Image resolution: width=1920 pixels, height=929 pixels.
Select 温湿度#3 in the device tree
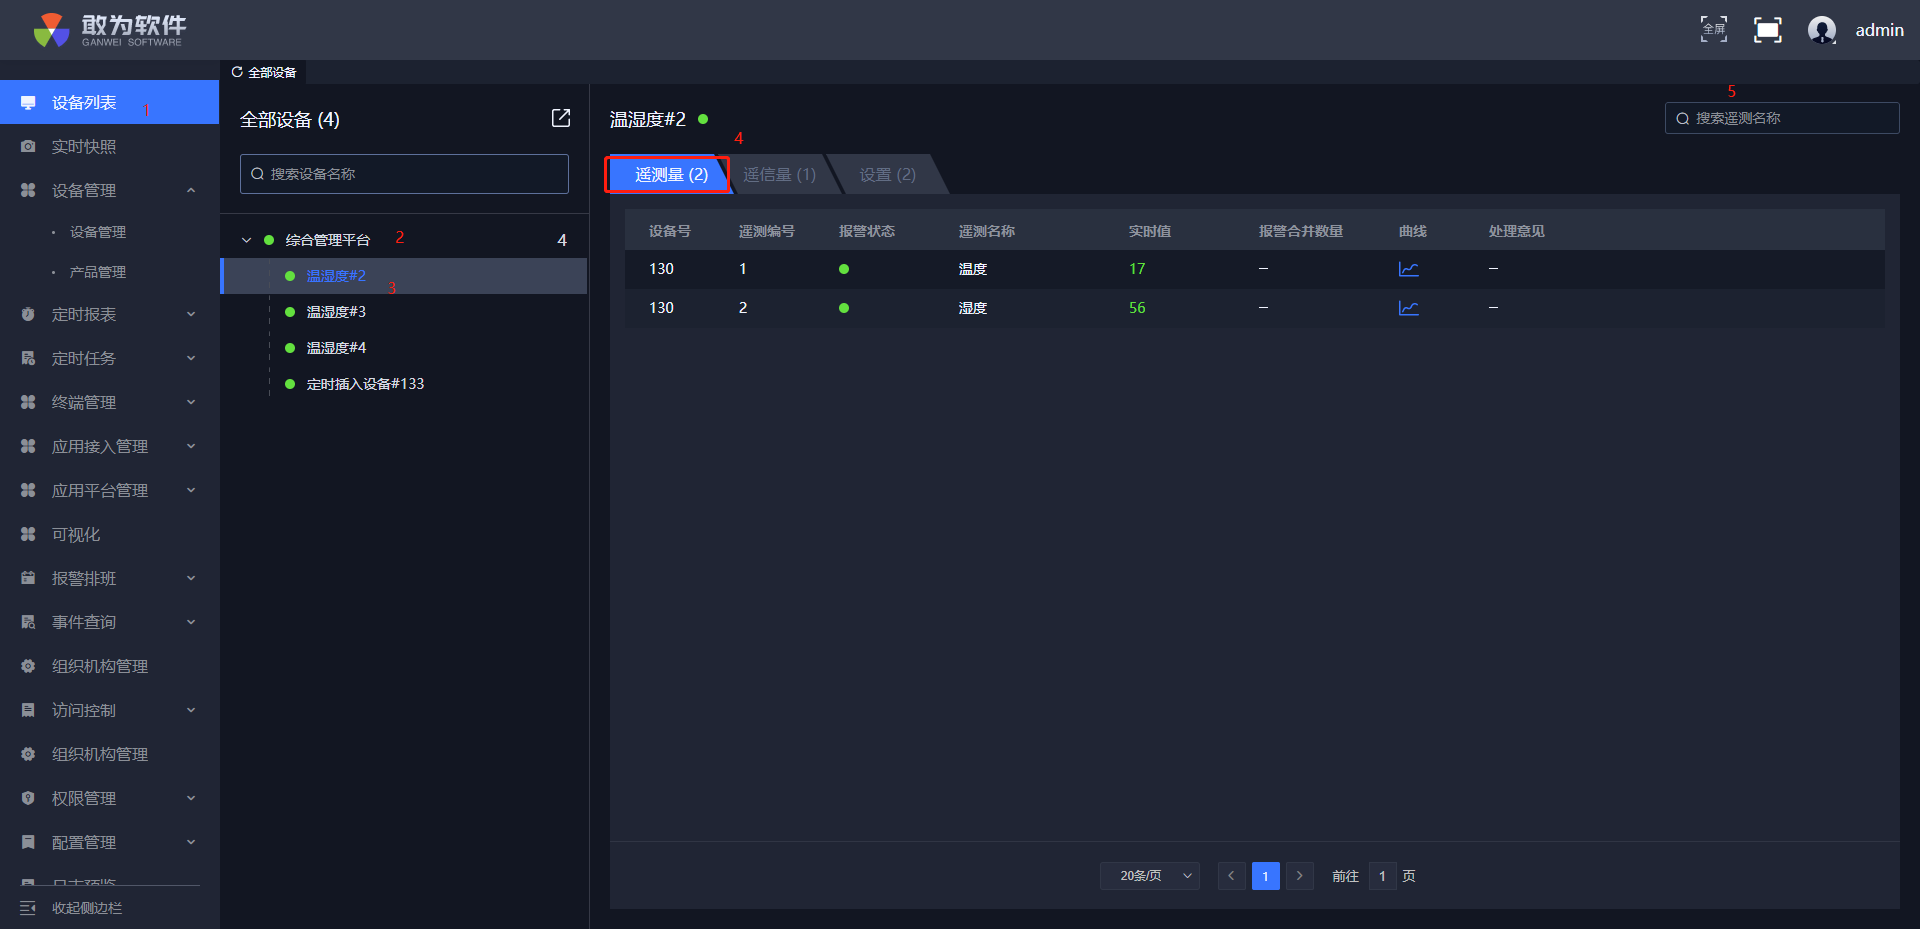click(336, 312)
